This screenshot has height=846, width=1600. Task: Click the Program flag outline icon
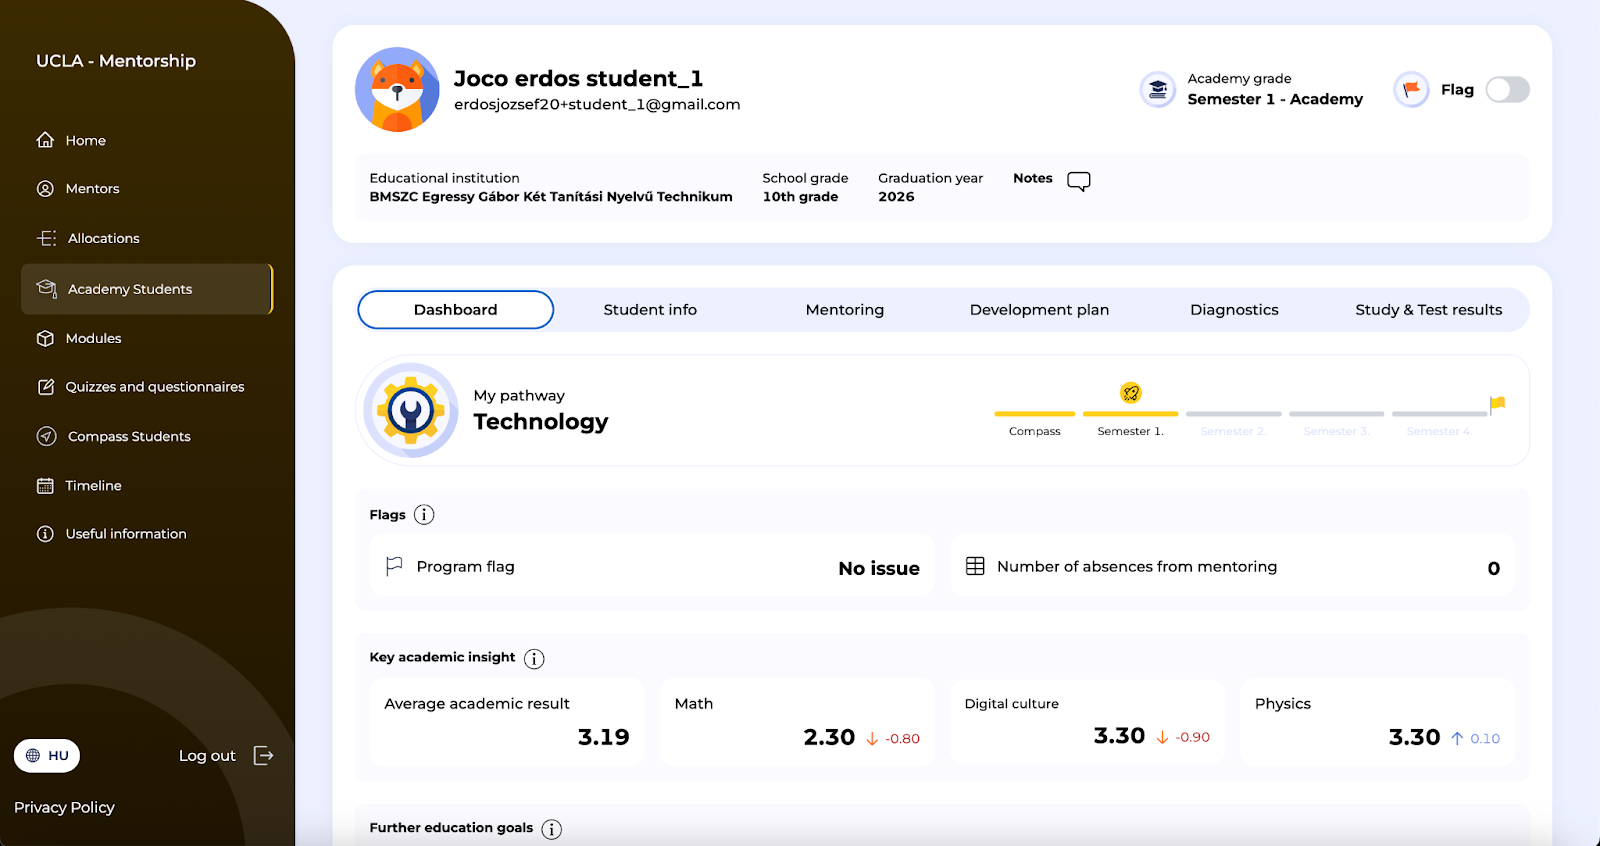point(394,566)
